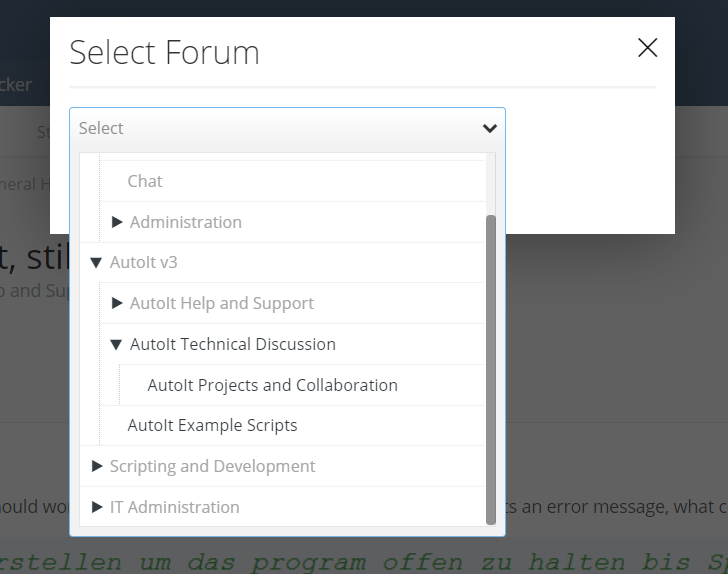Viewport: 728px width, 574px height.
Task: Expand the IT Administration category
Action: coord(97,507)
